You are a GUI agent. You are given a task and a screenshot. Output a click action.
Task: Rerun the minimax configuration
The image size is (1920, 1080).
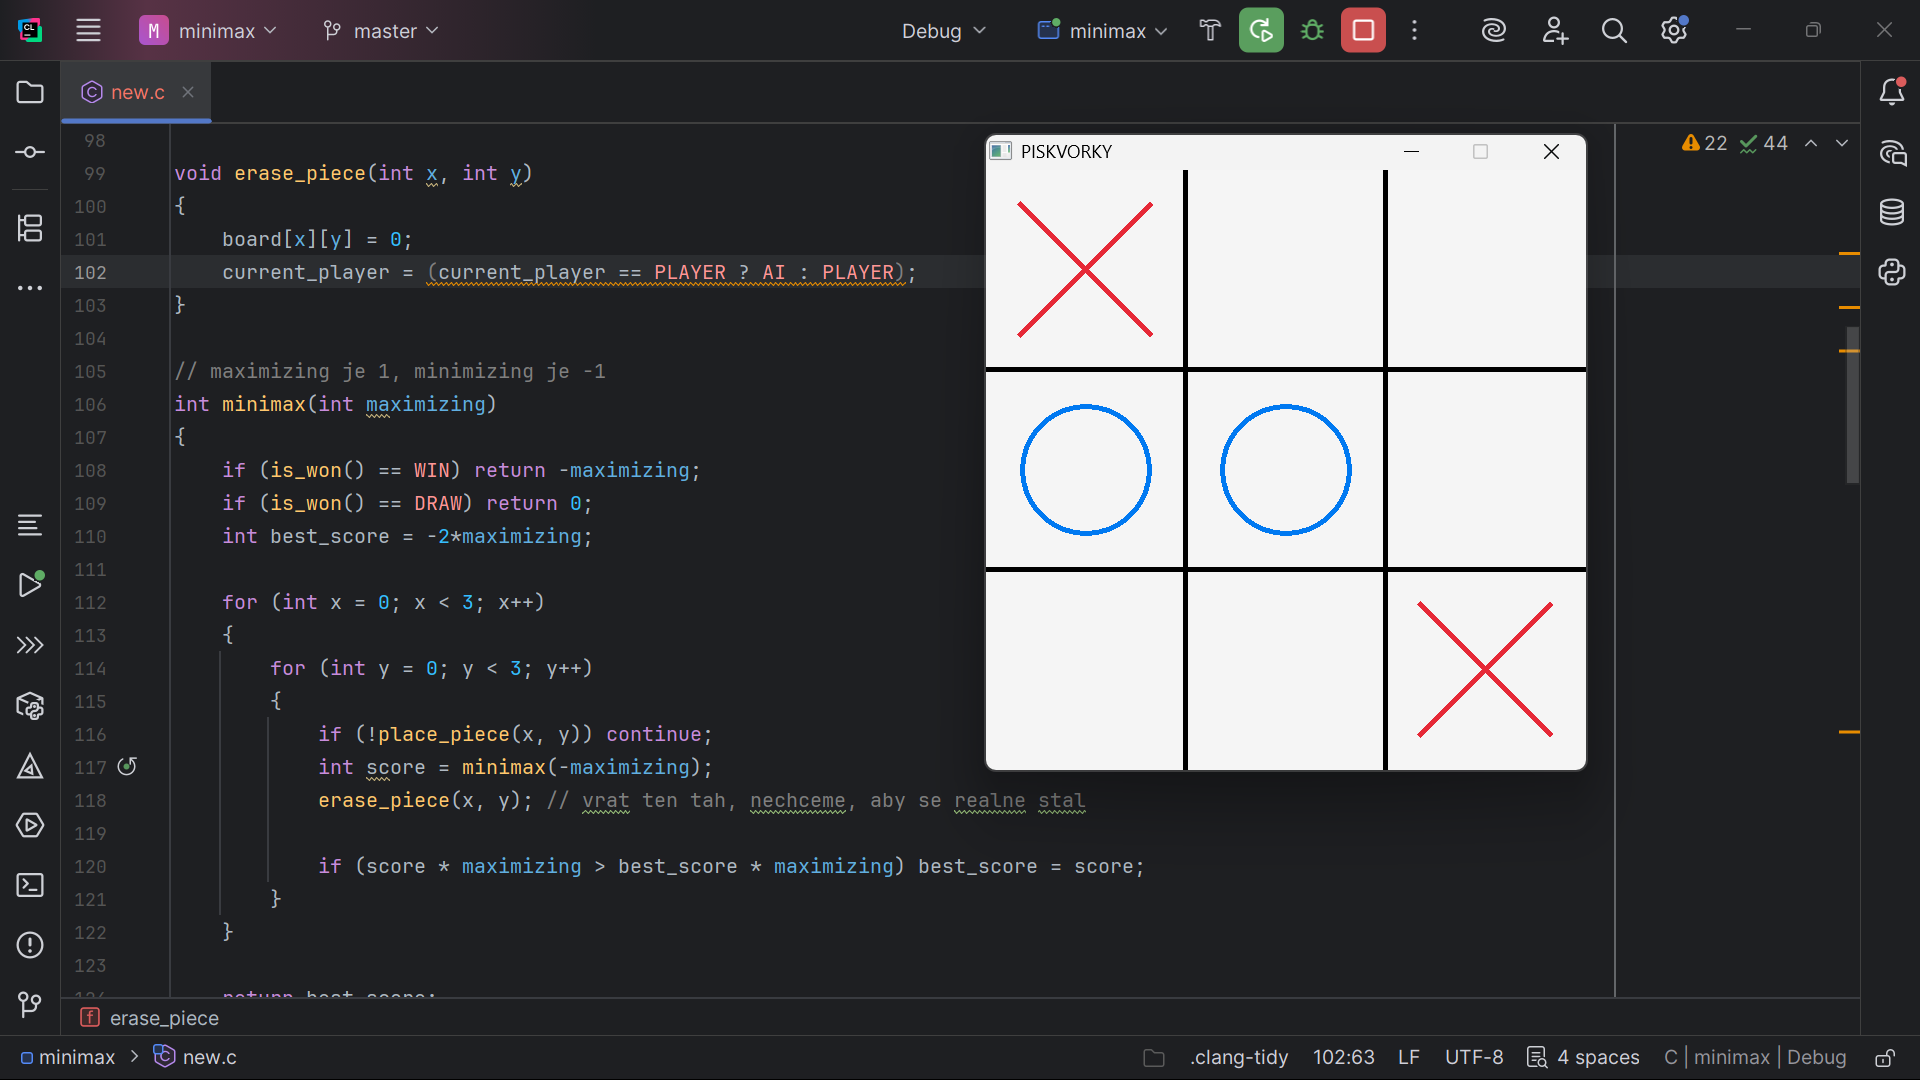click(1261, 30)
